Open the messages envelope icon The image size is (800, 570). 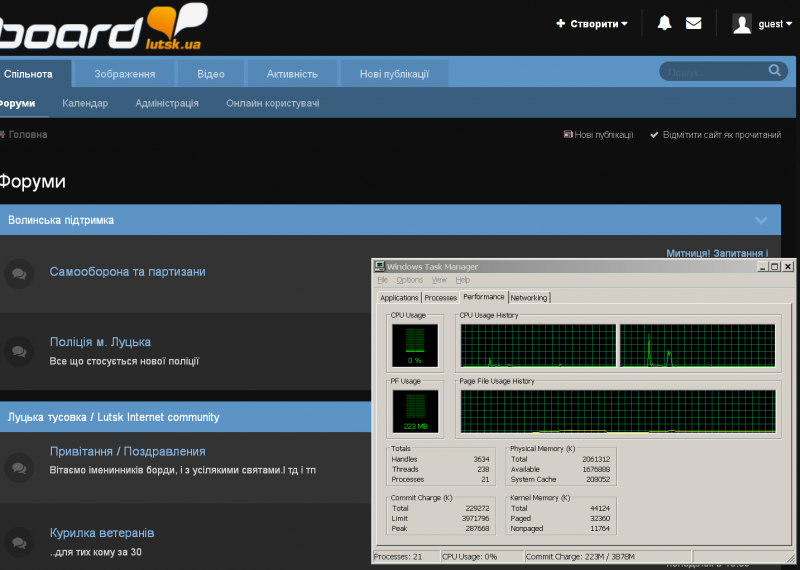pos(693,23)
